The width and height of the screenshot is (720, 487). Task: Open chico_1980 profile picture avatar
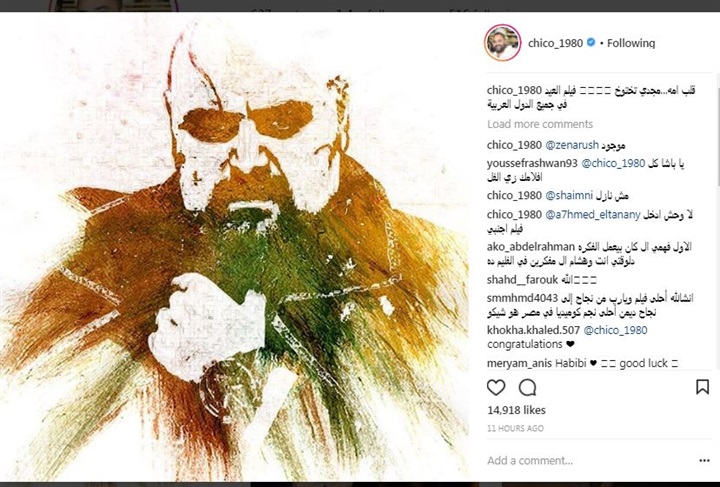(502, 43)
